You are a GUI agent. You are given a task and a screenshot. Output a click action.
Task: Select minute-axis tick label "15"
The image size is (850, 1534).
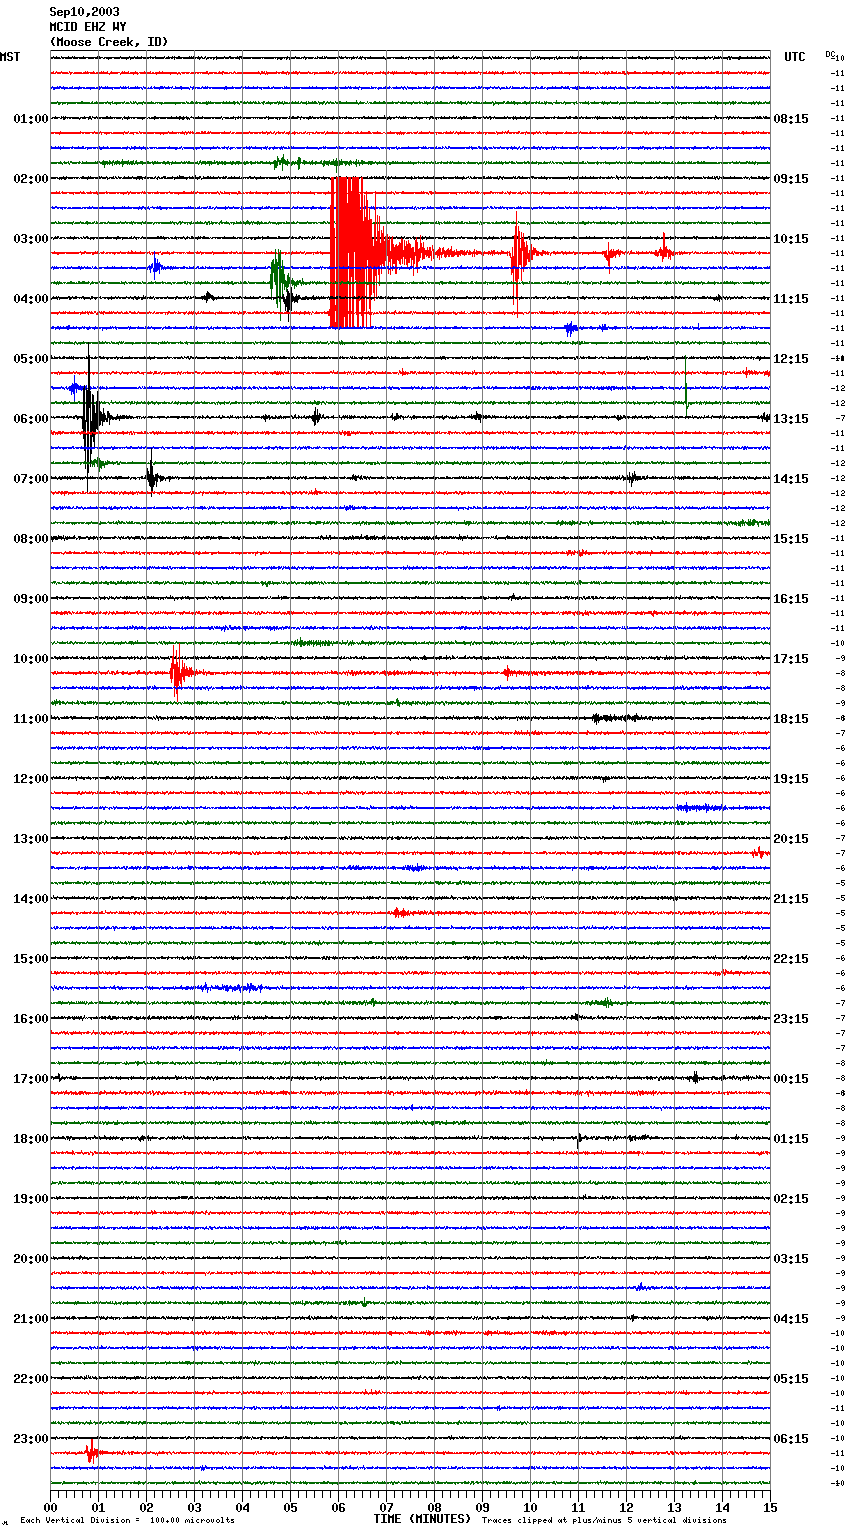(770, 1507)
